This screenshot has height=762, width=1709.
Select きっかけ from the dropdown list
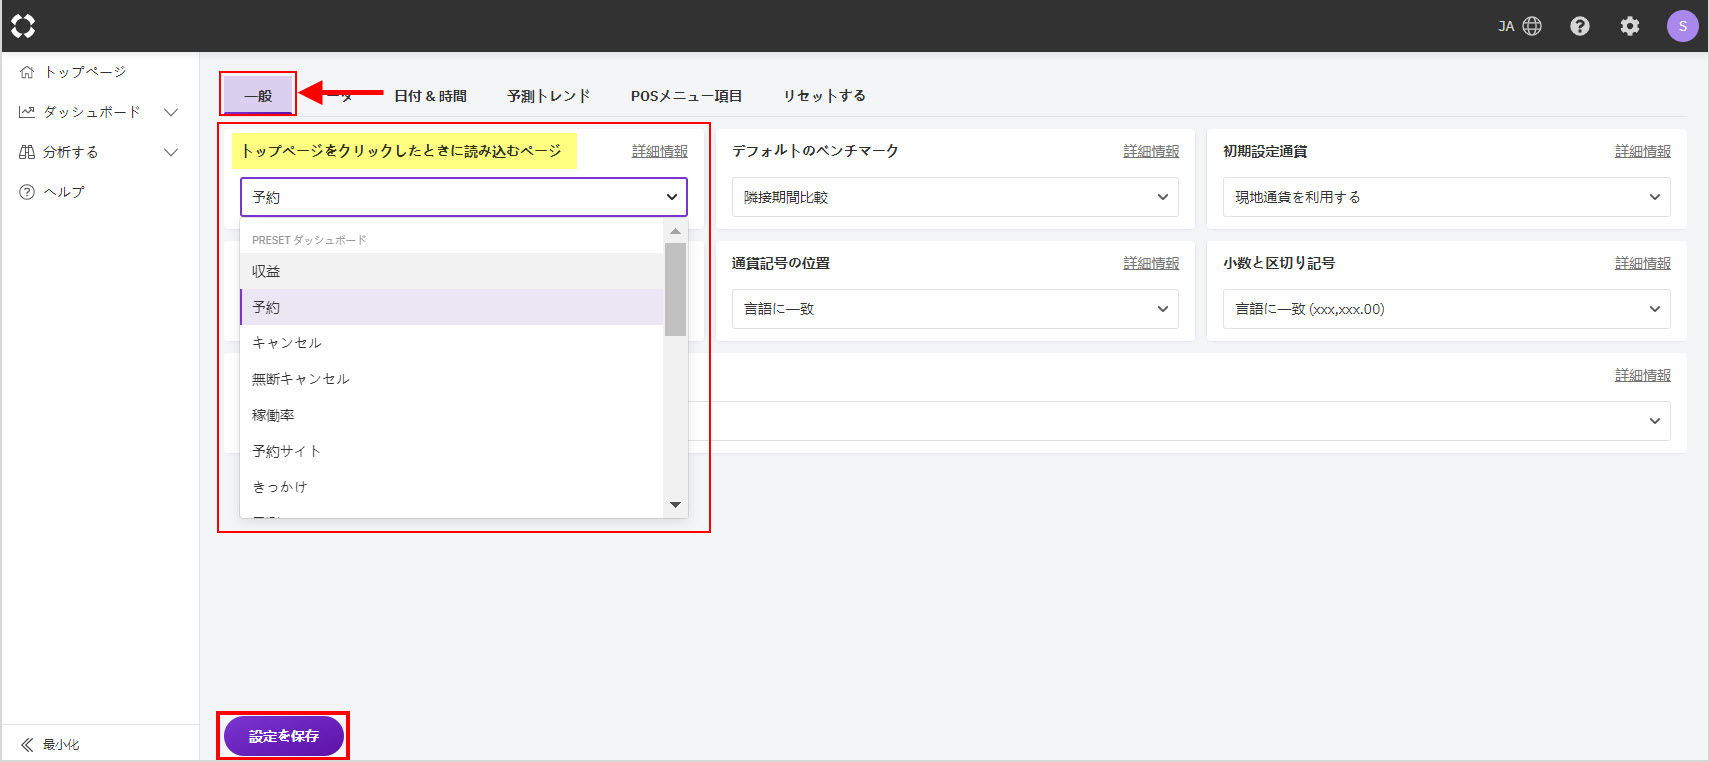[x=452, y=487]
